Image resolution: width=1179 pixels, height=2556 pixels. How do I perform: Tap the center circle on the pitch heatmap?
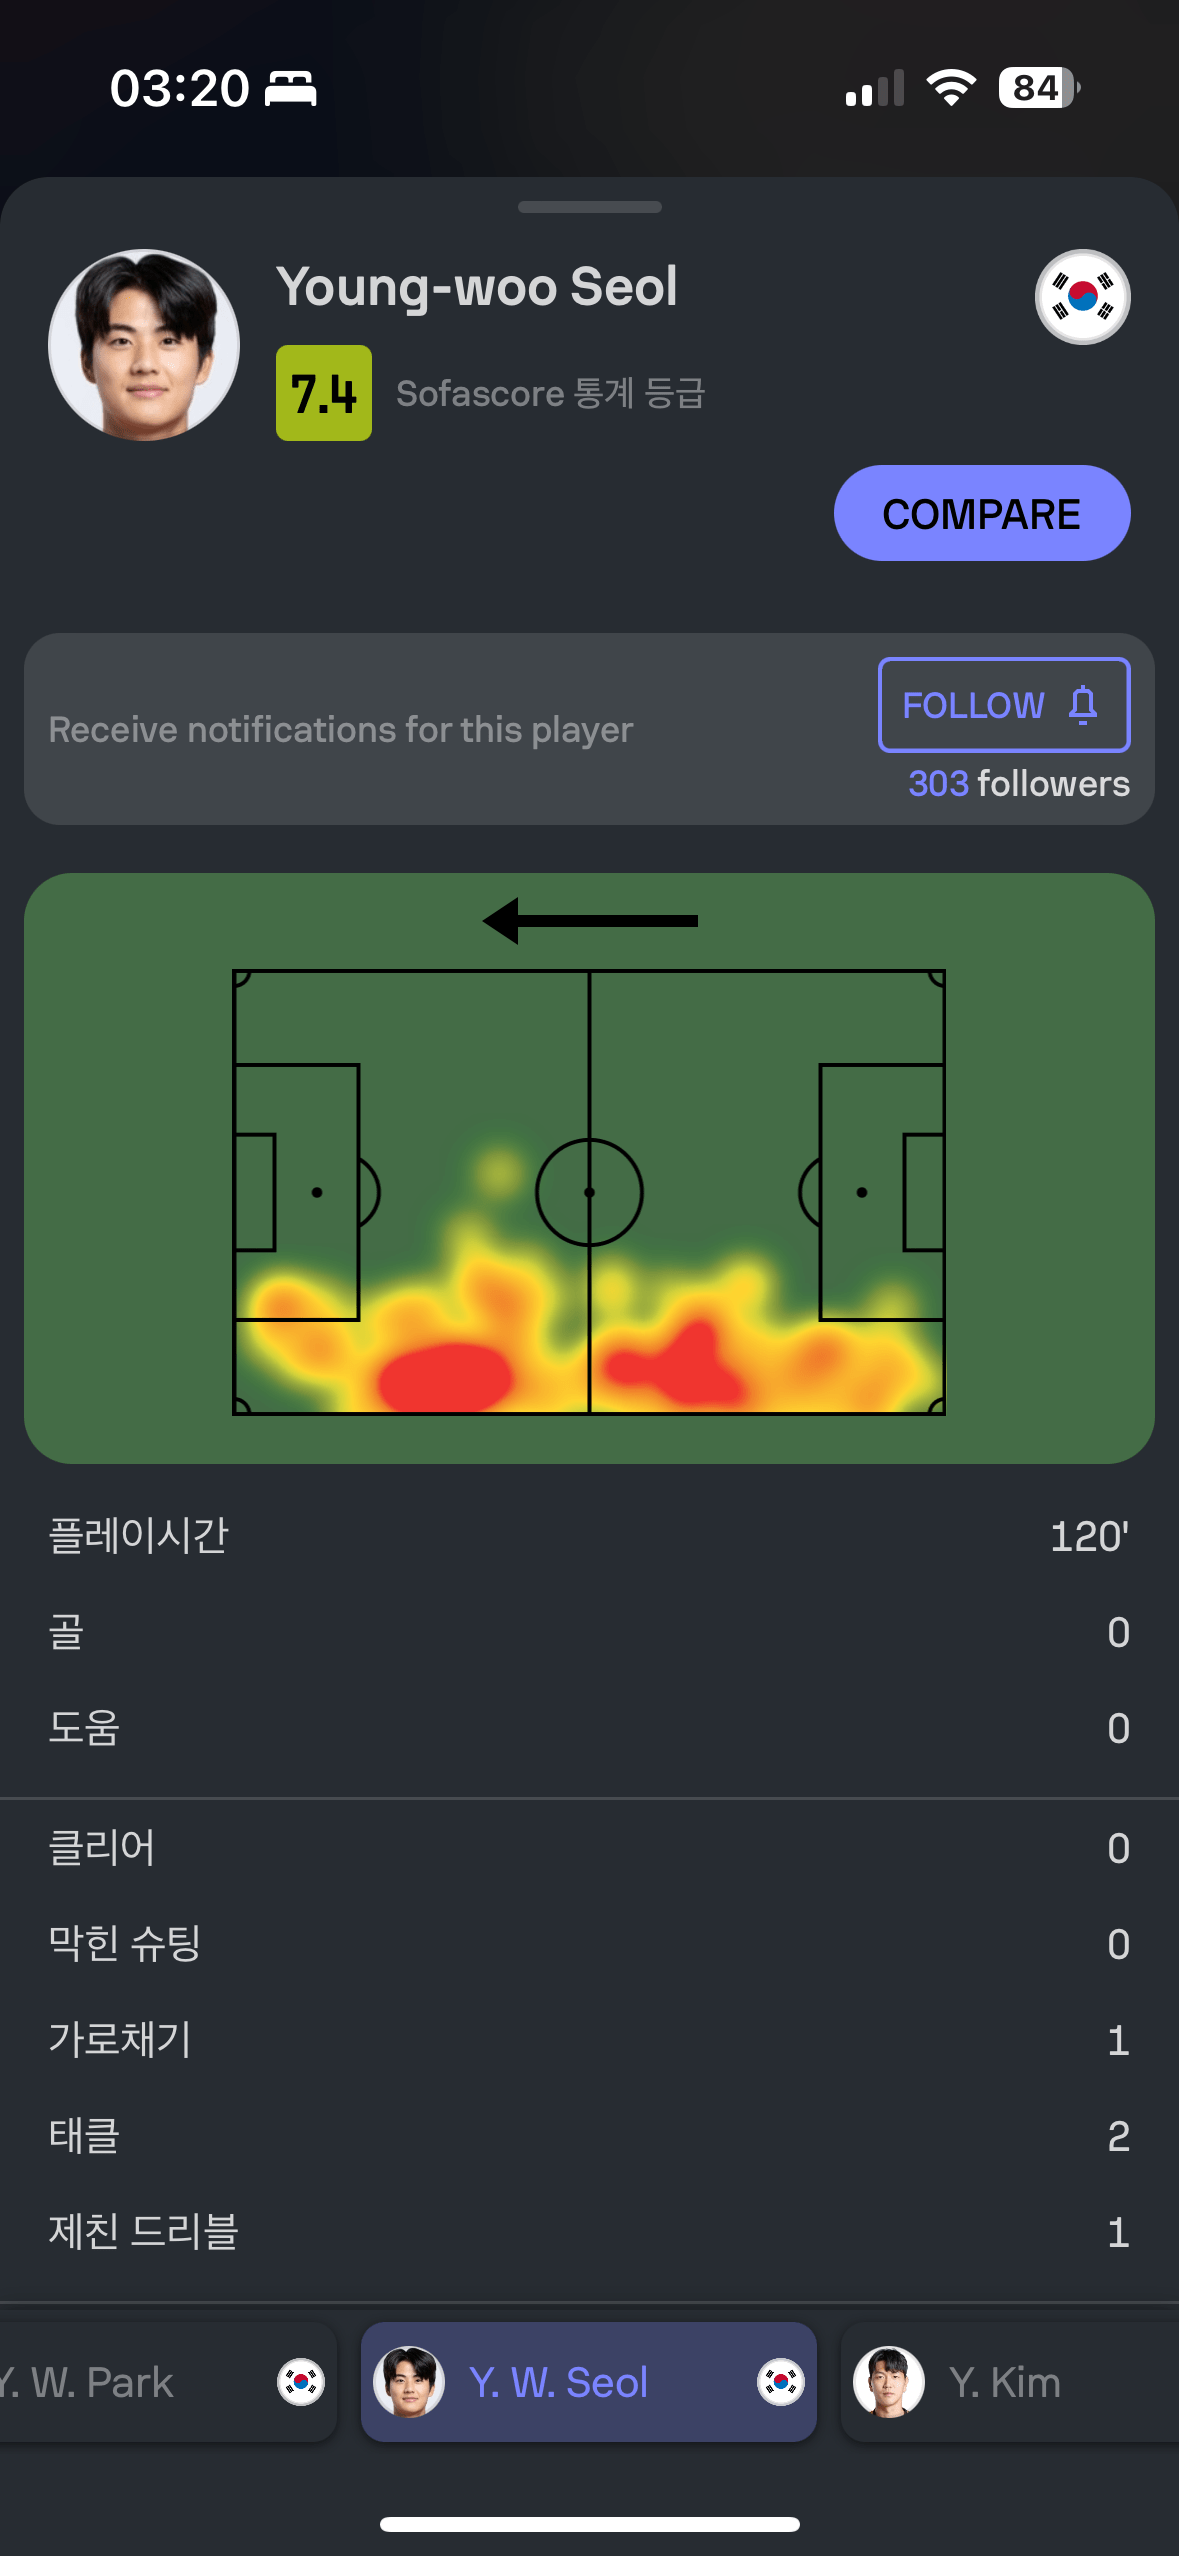click(589, 1192)
